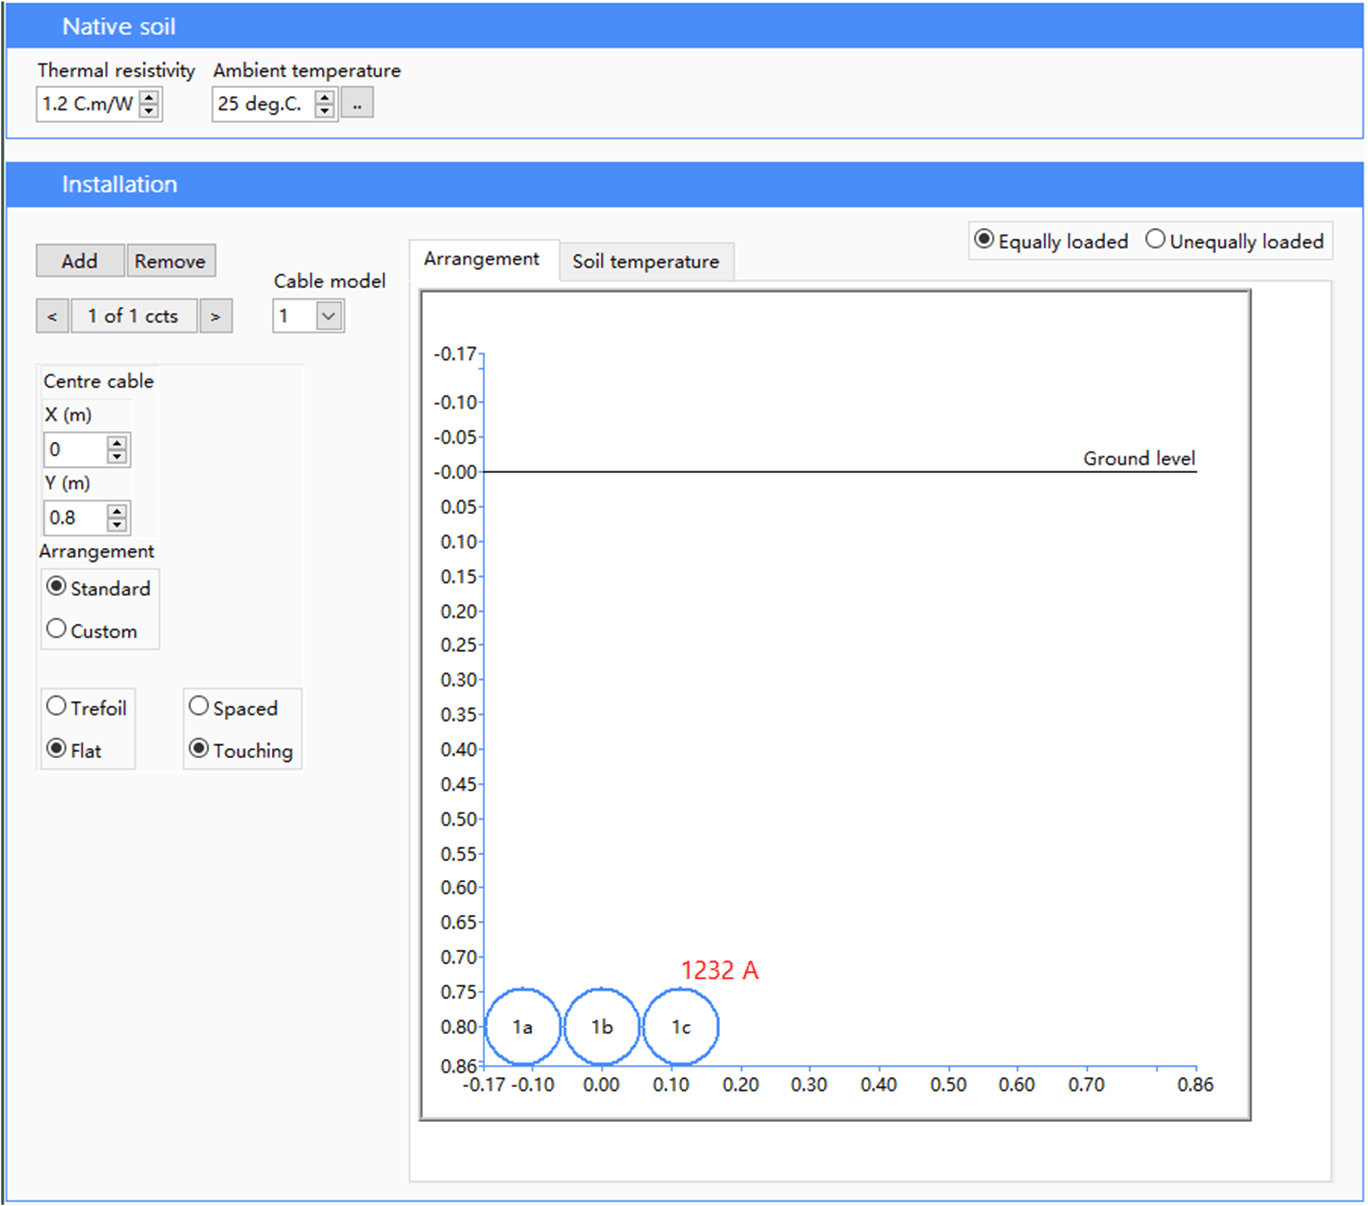The image size is (1368, 1206).
Task: Click the Remove circuit button
Action: [x=170, y=261]
